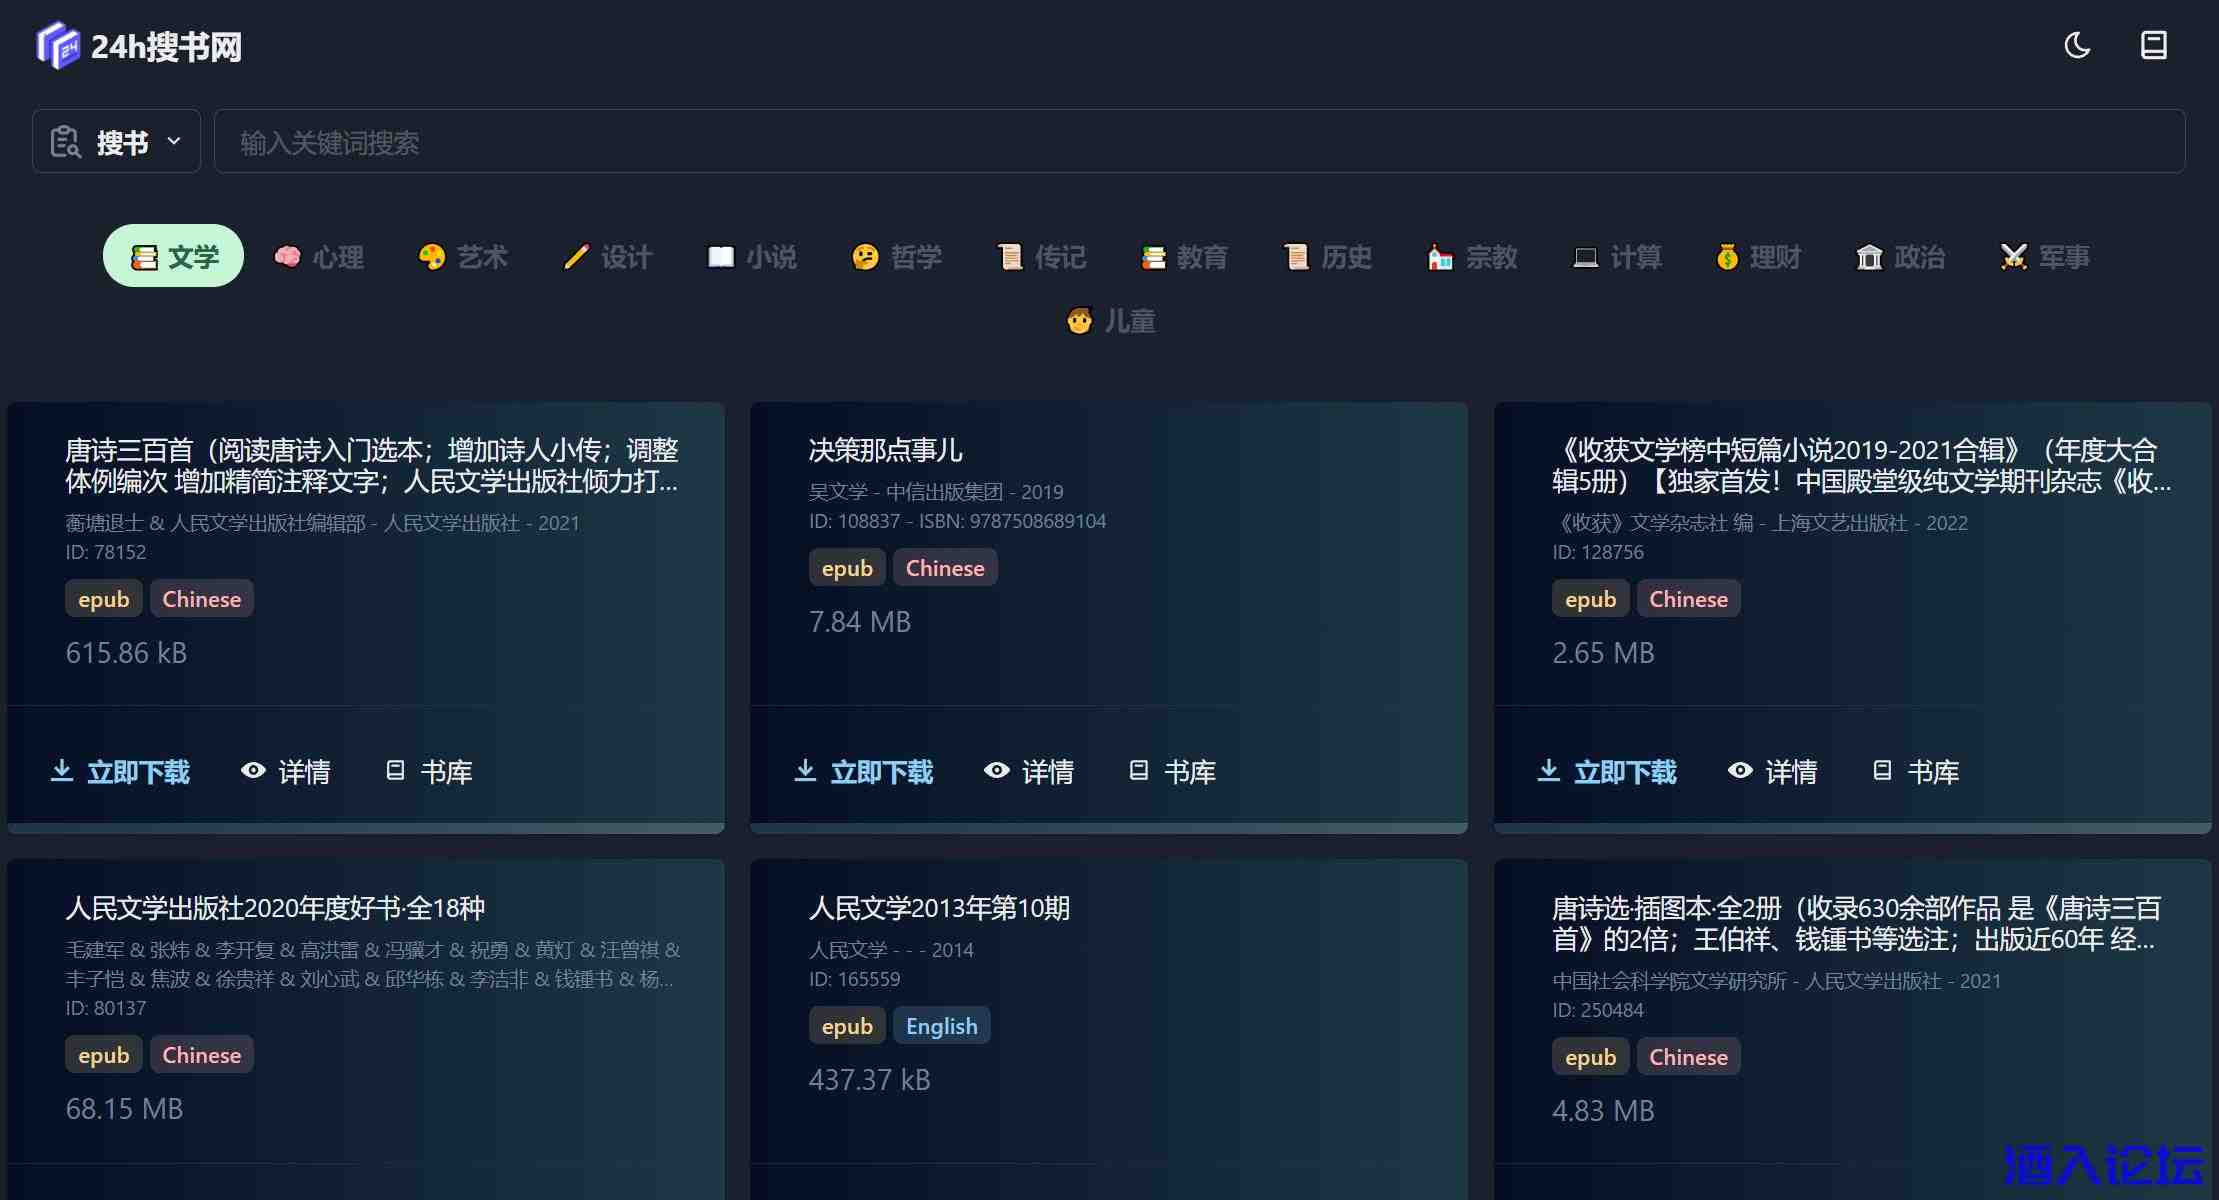Click the English language tag
The height and width of the screenshot is (1200, 2219).
[941, 1026]
